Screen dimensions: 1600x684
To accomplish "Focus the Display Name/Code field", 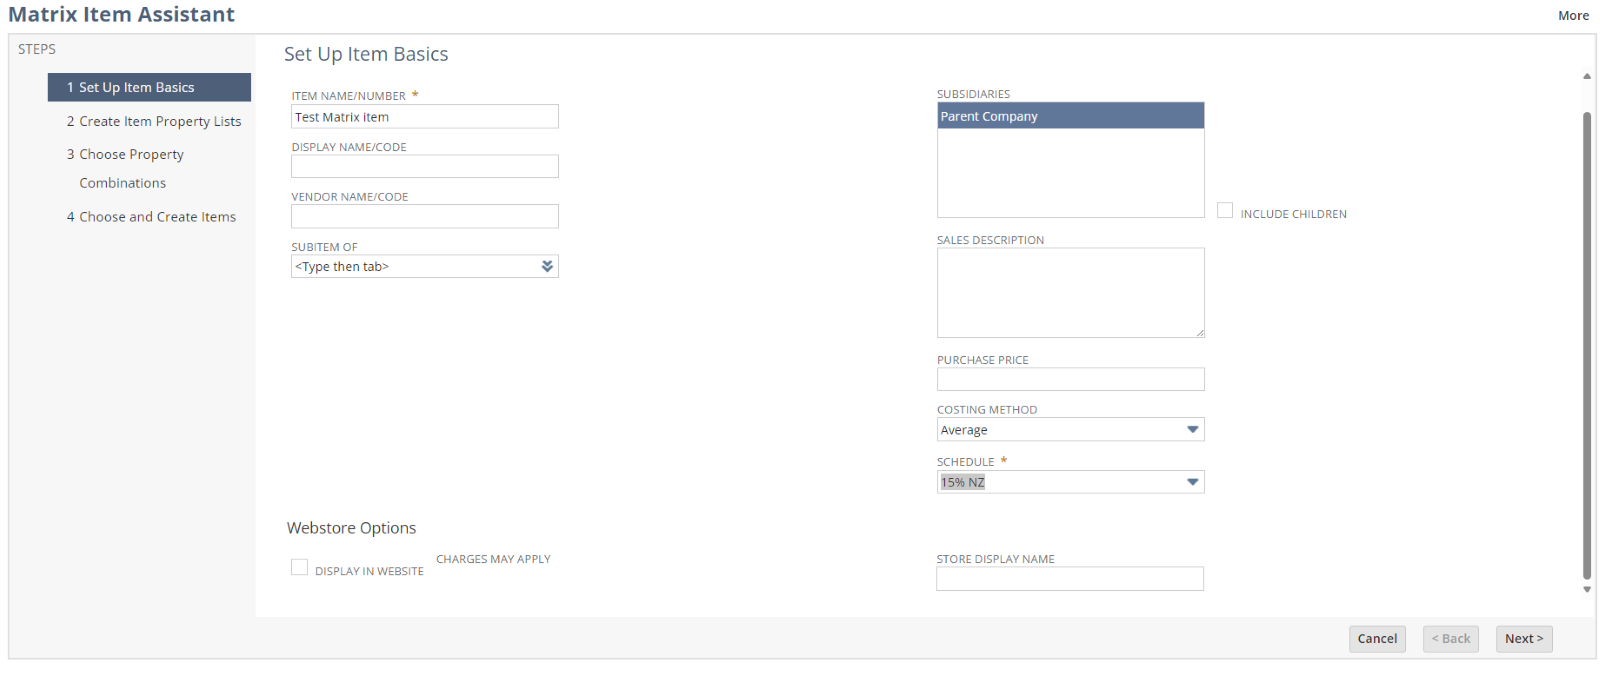I will pos(424,167).
